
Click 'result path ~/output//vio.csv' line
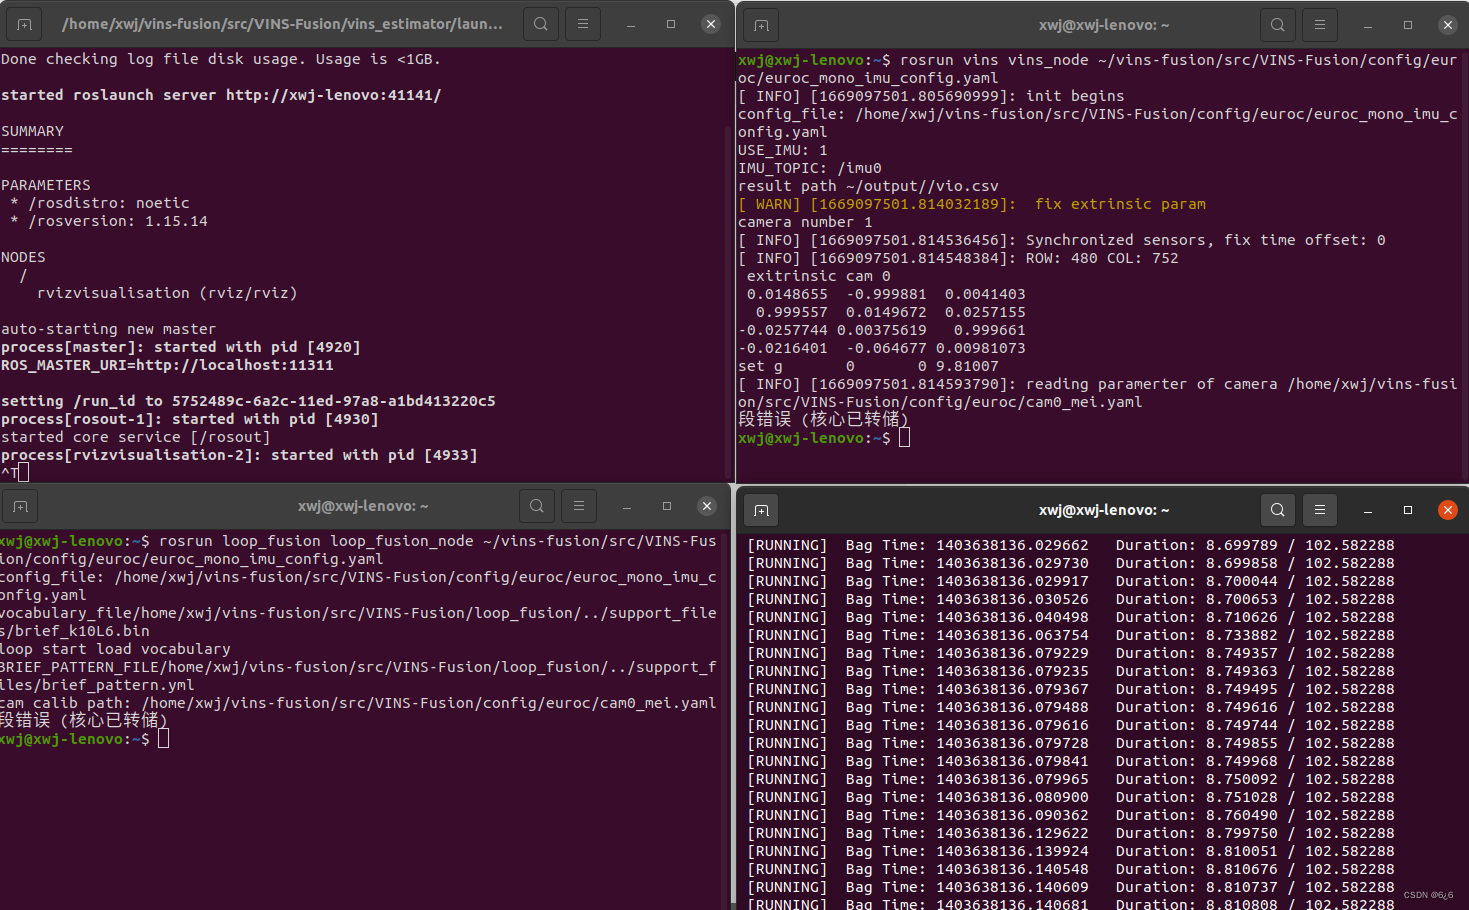[868, 186]
